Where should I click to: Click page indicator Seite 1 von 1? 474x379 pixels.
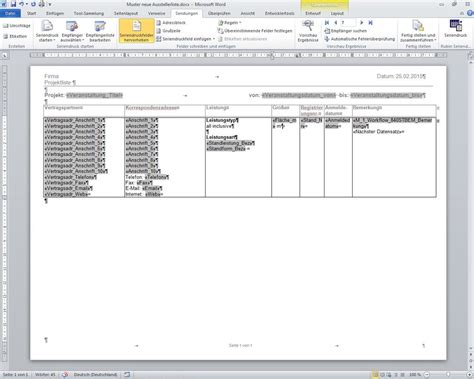tap(15, 375)
